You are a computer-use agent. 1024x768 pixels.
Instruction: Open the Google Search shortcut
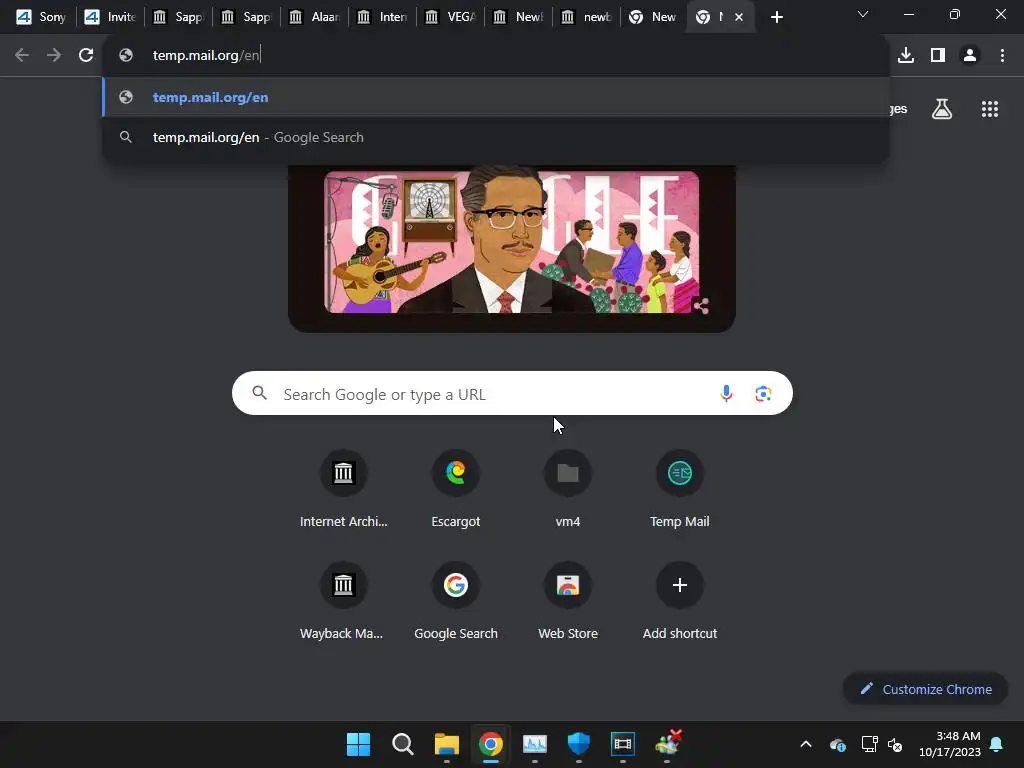pos(456,600)
